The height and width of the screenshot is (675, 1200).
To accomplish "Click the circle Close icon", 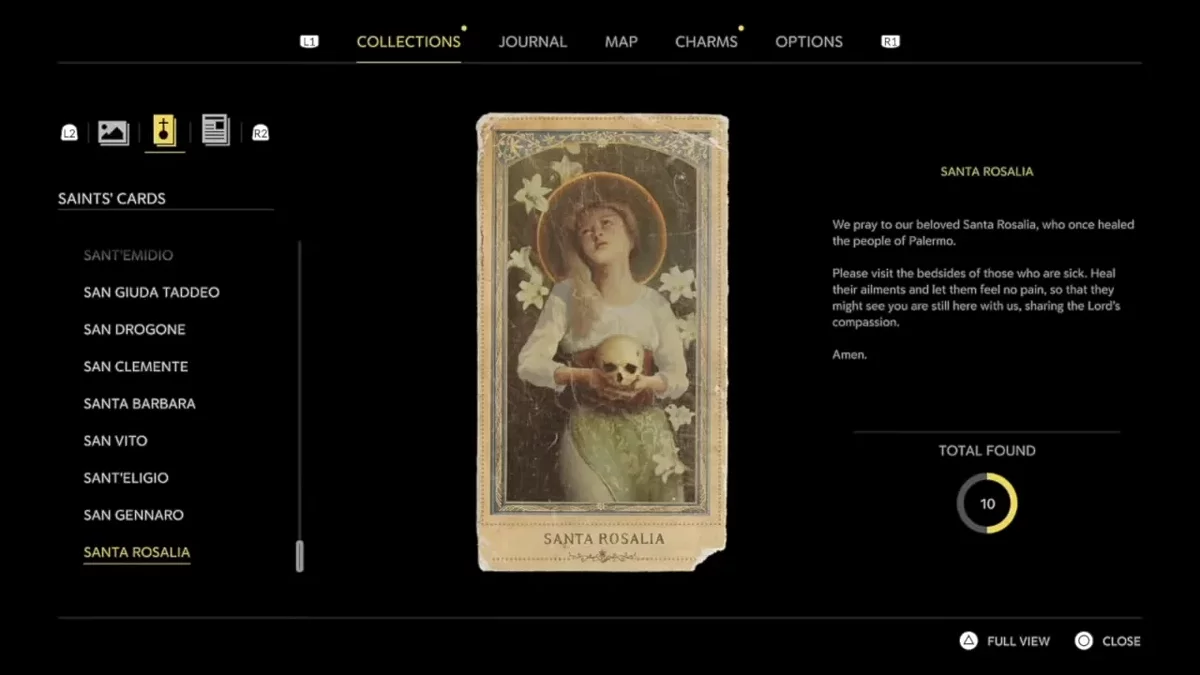I will pyautogui.click(x=1084, y=641).
